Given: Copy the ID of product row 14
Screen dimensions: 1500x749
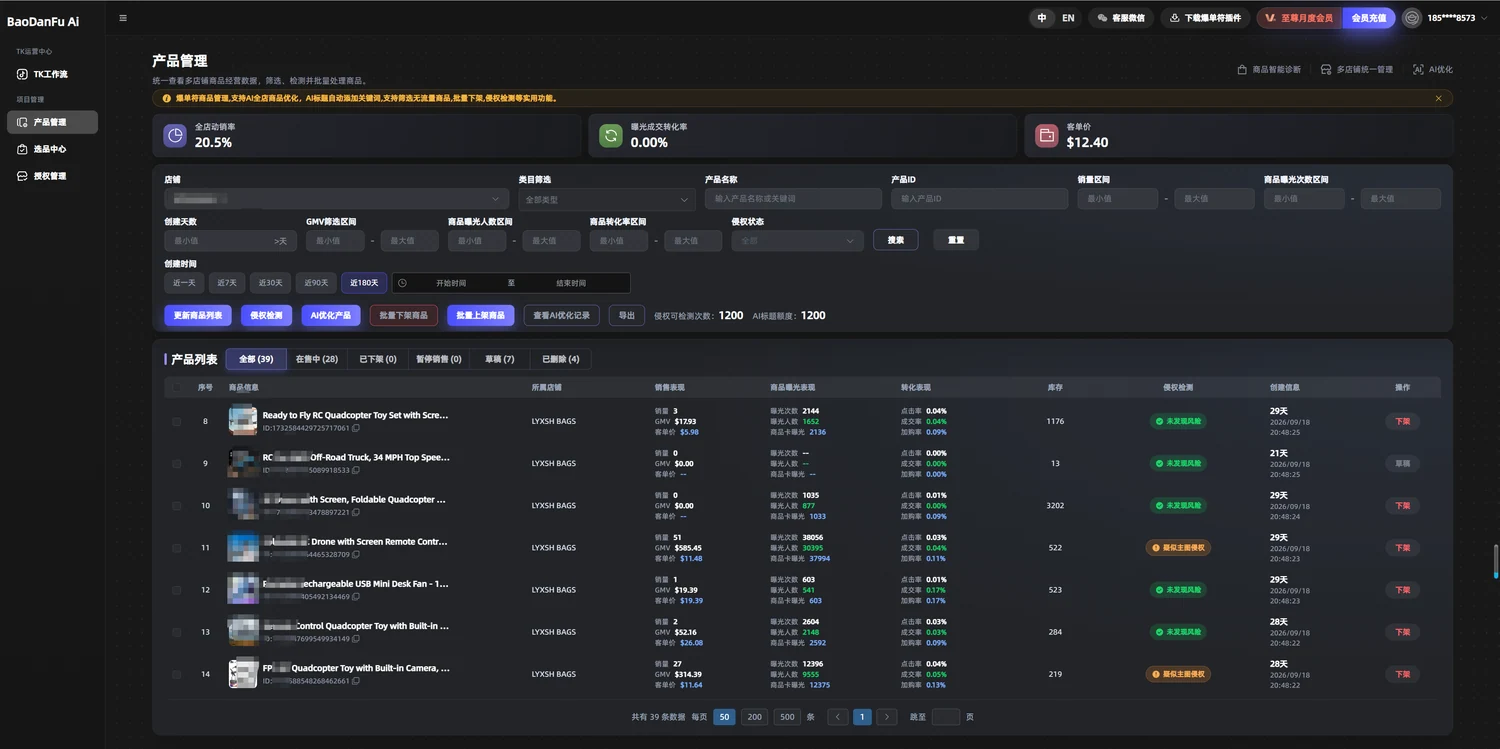Looking at the screenshot, I should pyautogui.click(x=355, y=681).
